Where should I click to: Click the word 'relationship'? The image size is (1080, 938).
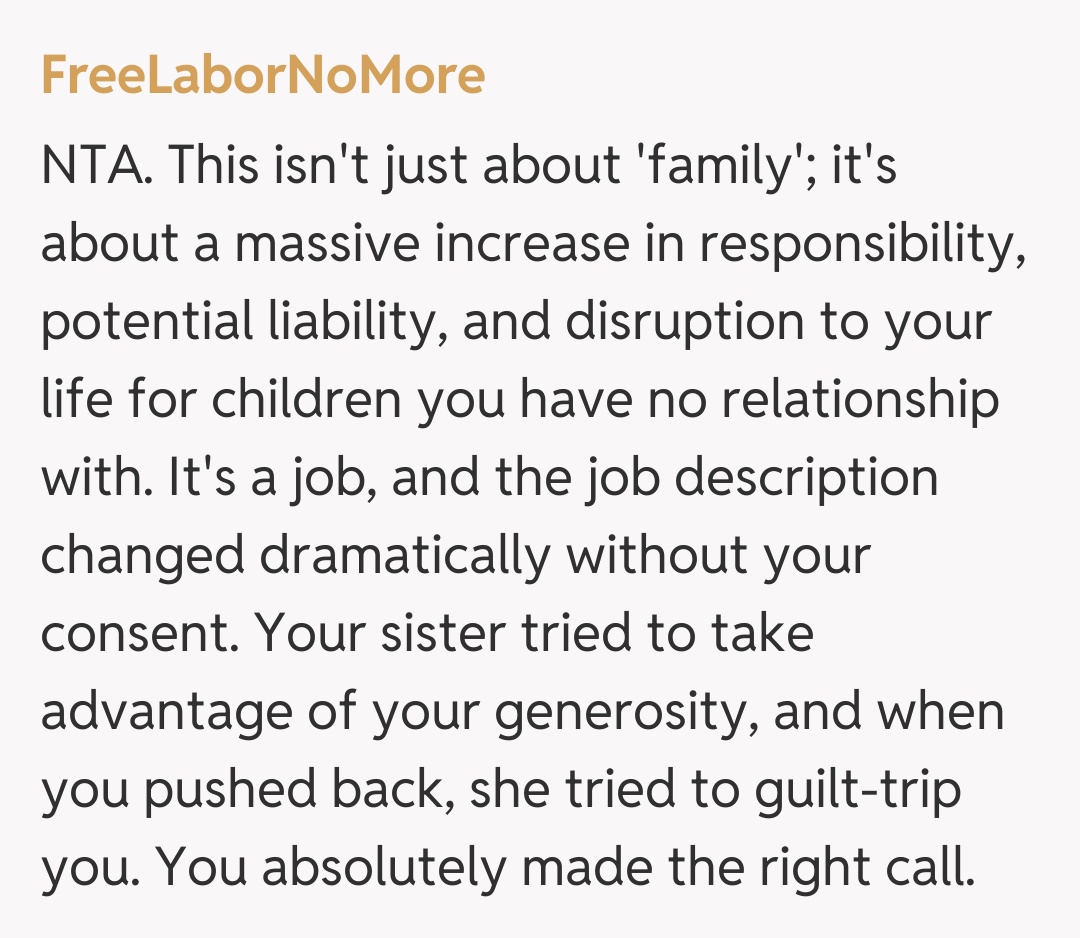pos(860,401)
